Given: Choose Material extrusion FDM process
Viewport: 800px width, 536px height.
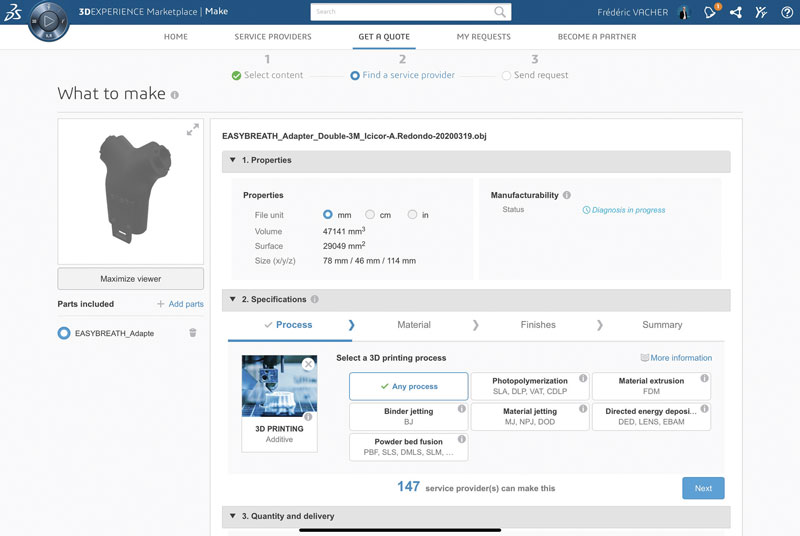Looking at the screenshot, I should [x=651, y=386].
